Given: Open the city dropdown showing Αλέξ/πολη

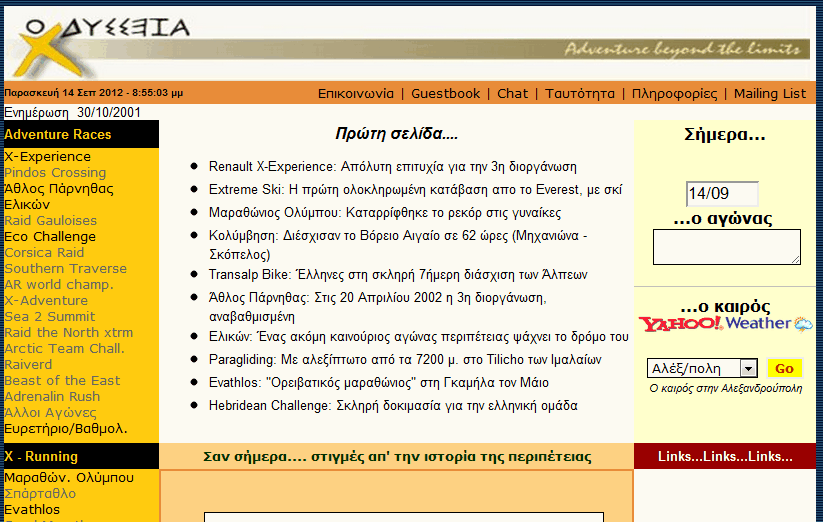Looking at the screenshot, I should pos(702,368).
